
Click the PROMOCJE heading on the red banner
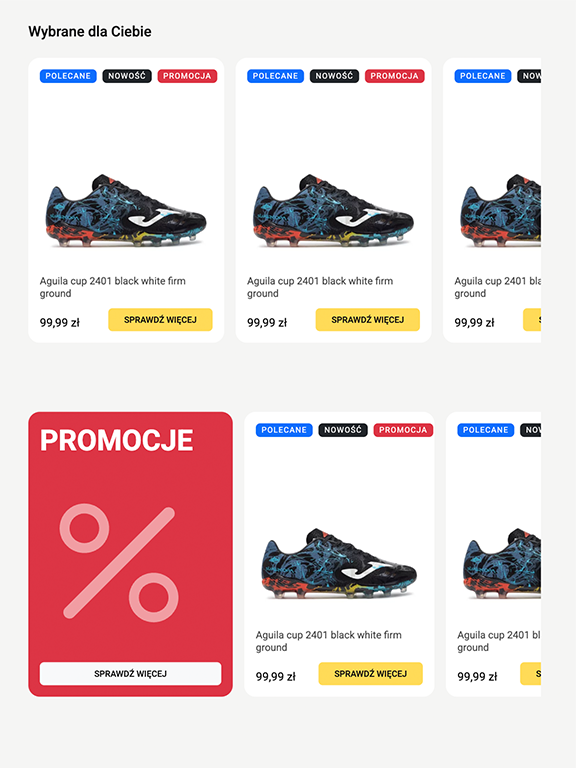pos(117,440)
